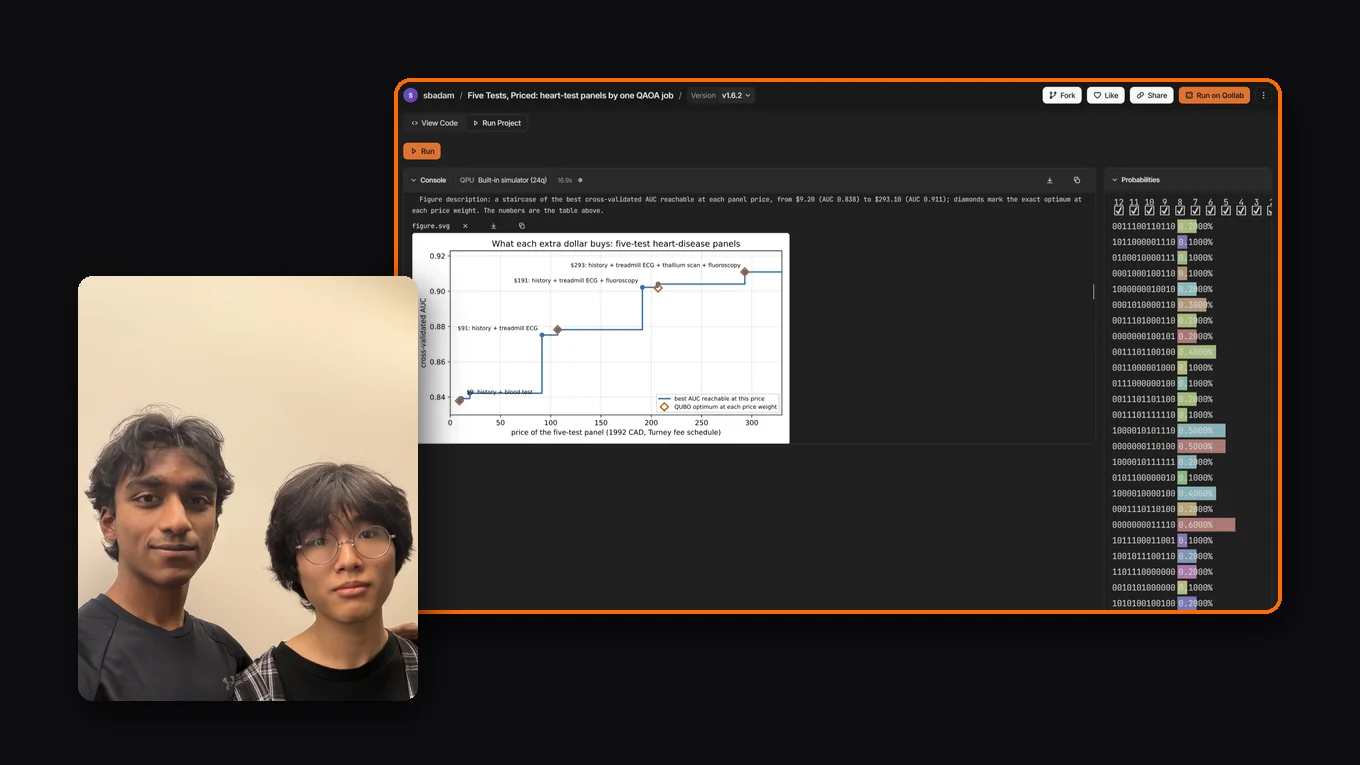The width and height of the screenshot is (1360, 765).
Task: Uncheck qubit 6 checkbox
Action: coord(1211,210)
